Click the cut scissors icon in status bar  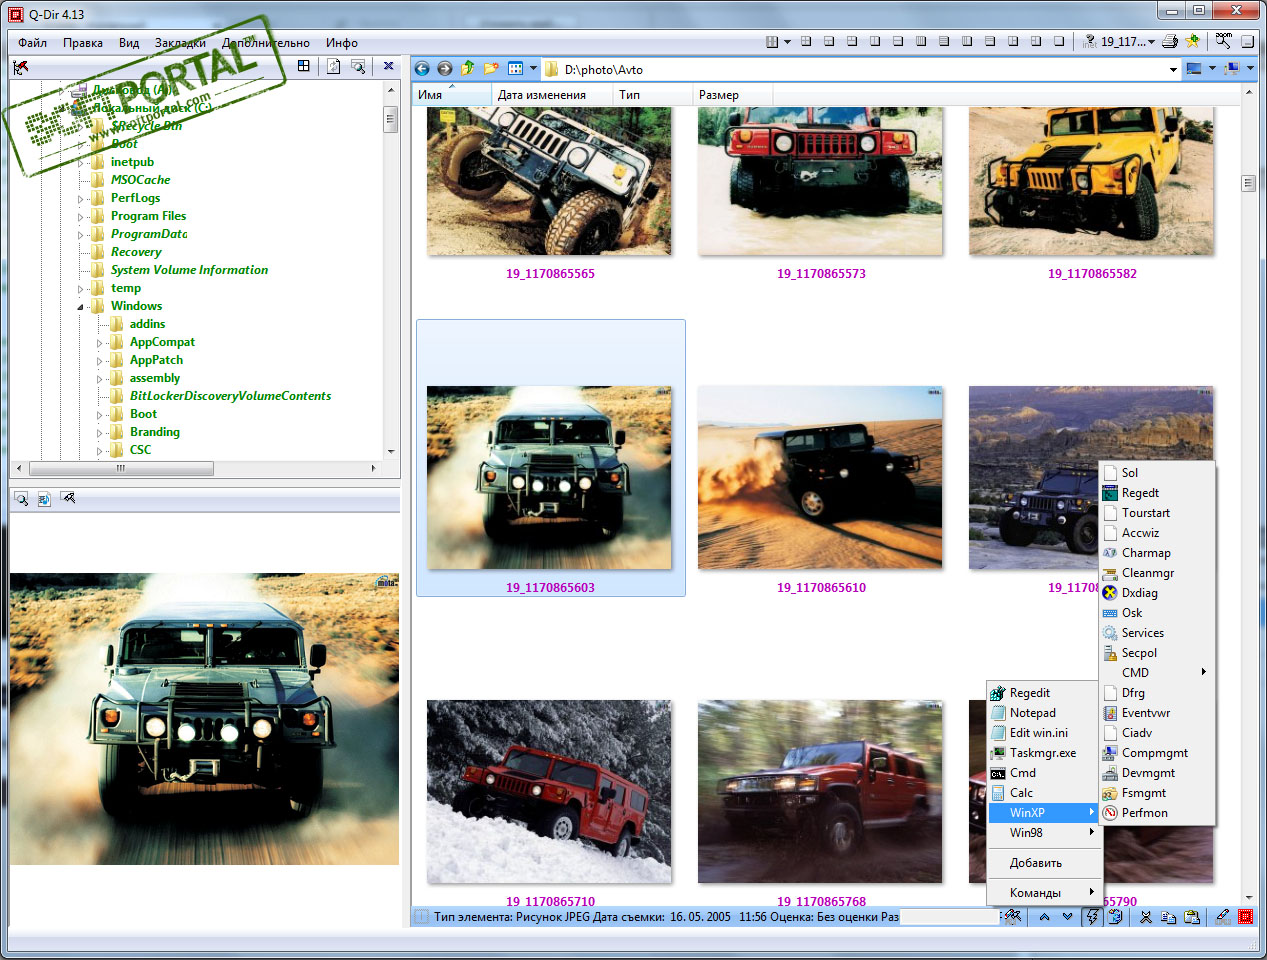point(1146,917)
